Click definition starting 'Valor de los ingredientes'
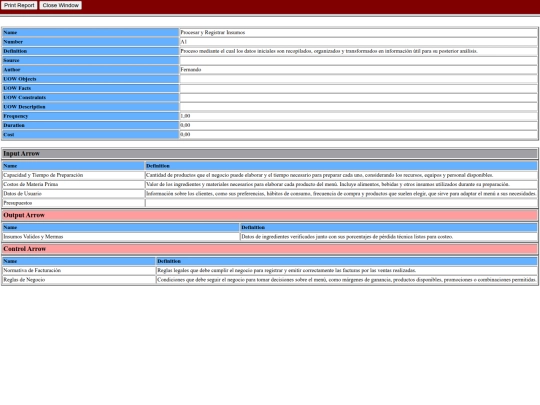 coord(328,185)
